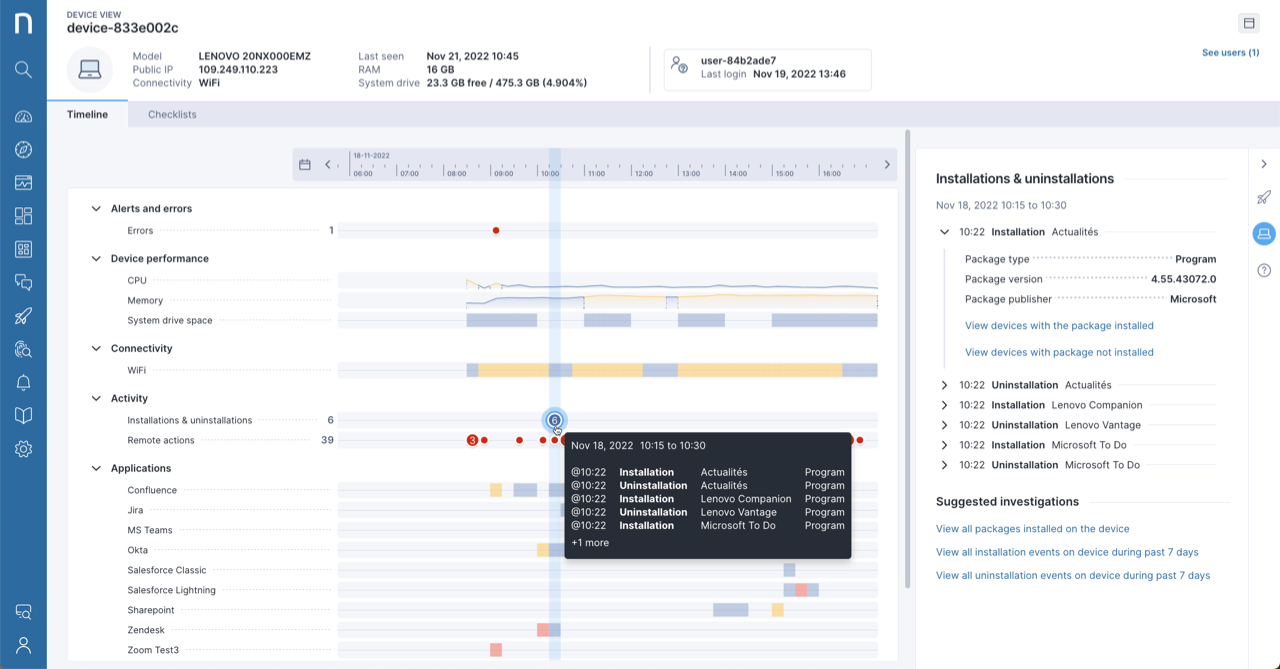This screenshot has height=669, width=1280.
Task: Click the right panel rocket icon
Action: (1264, 197)
